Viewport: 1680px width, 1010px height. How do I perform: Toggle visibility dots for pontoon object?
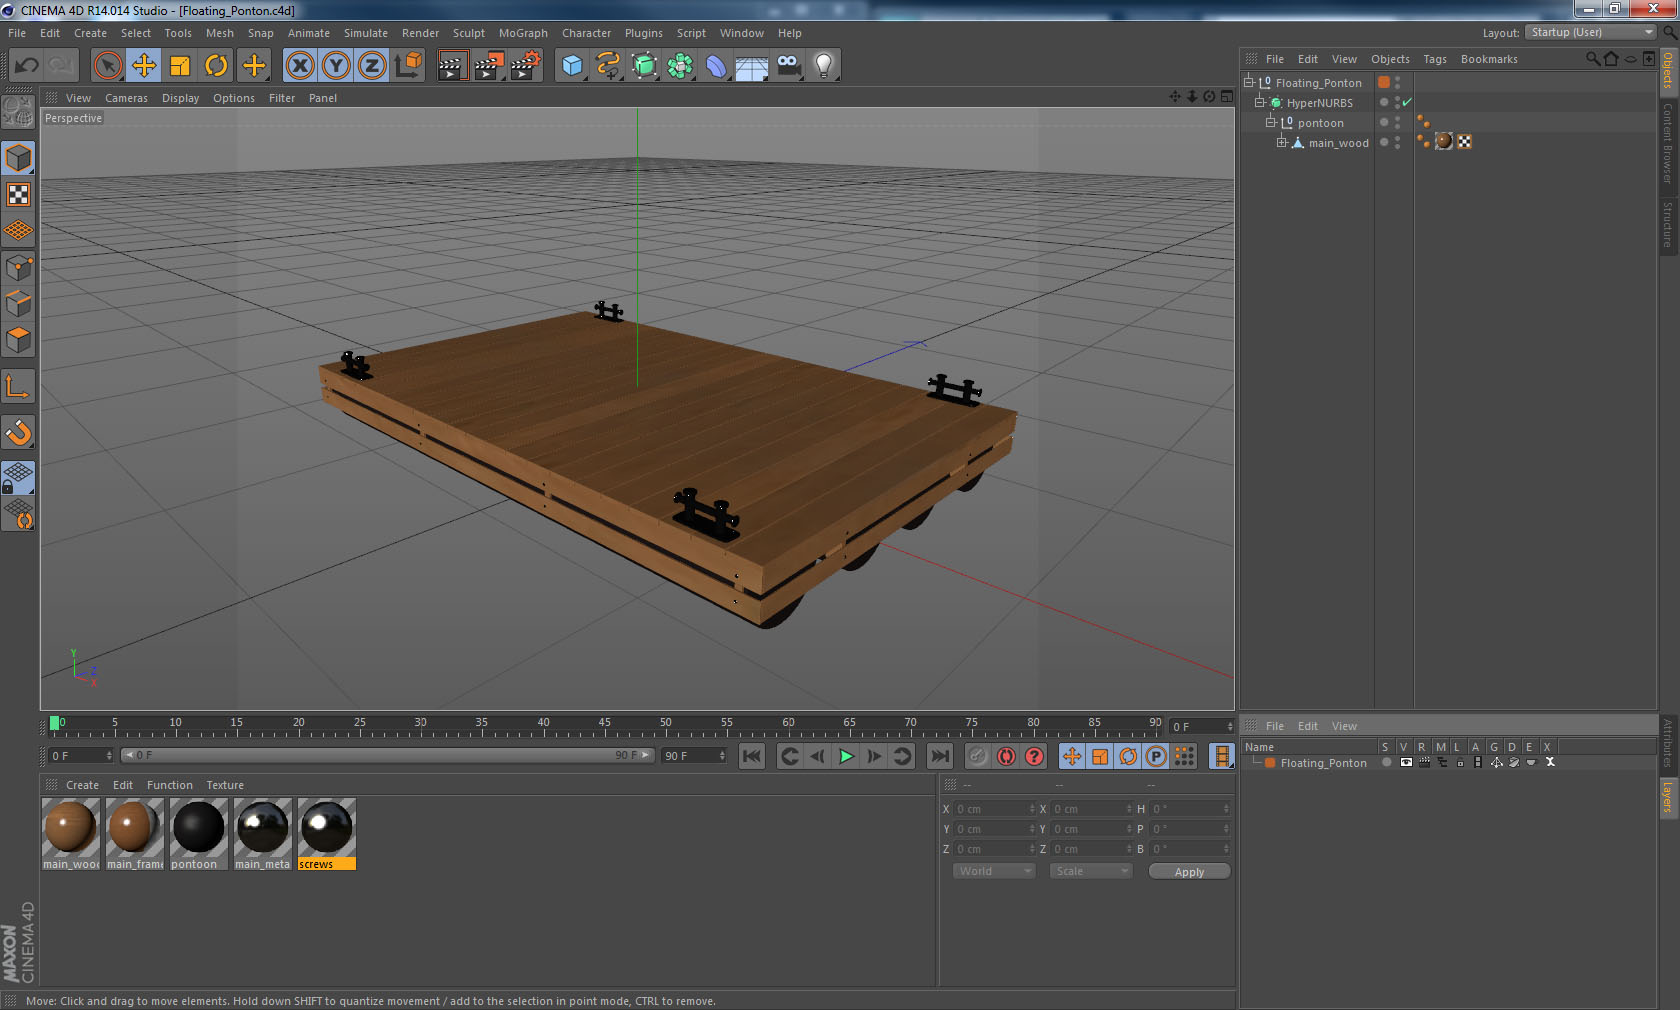(1397, 122)
